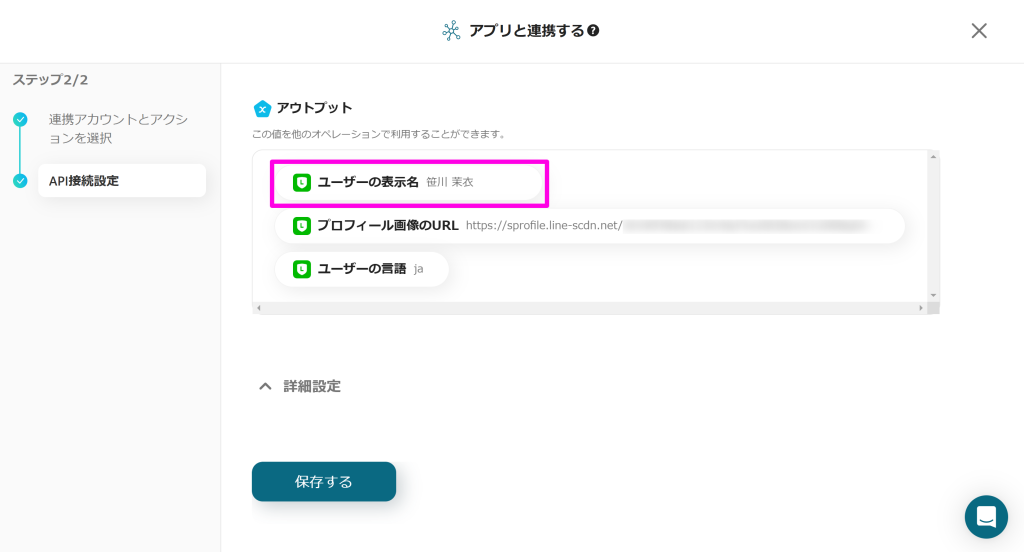Select the ユーザーの表示名 output value
This screenshot has height=552, width=1024.
(409, 182)
